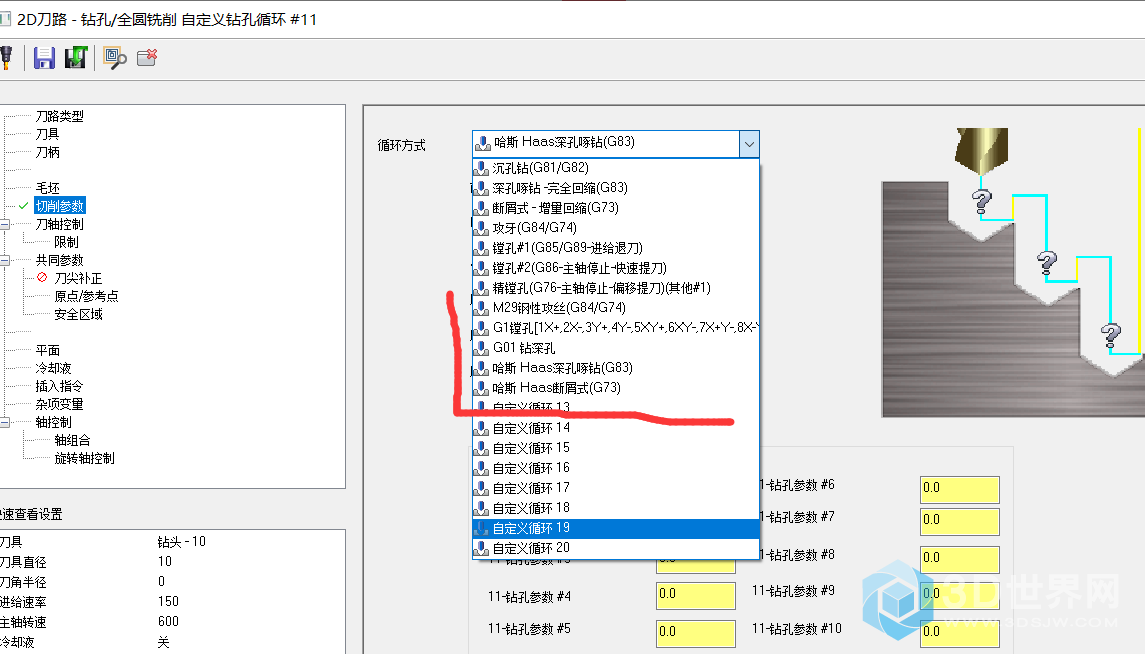Open 旋转轴控制 tree node
This screenshot has width=1145, height=654.
pos(85,458)
